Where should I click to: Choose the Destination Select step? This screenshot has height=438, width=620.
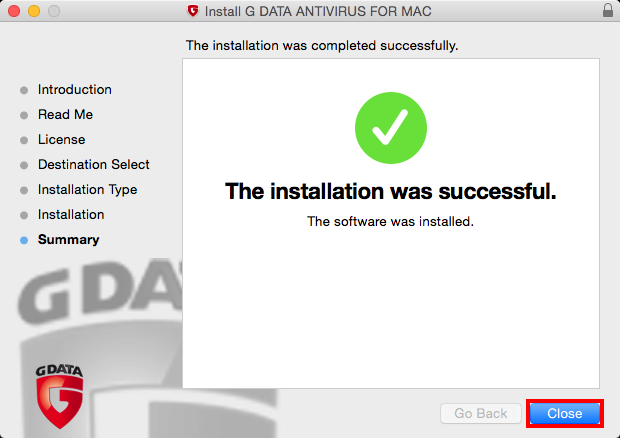(x=94, y=164)
